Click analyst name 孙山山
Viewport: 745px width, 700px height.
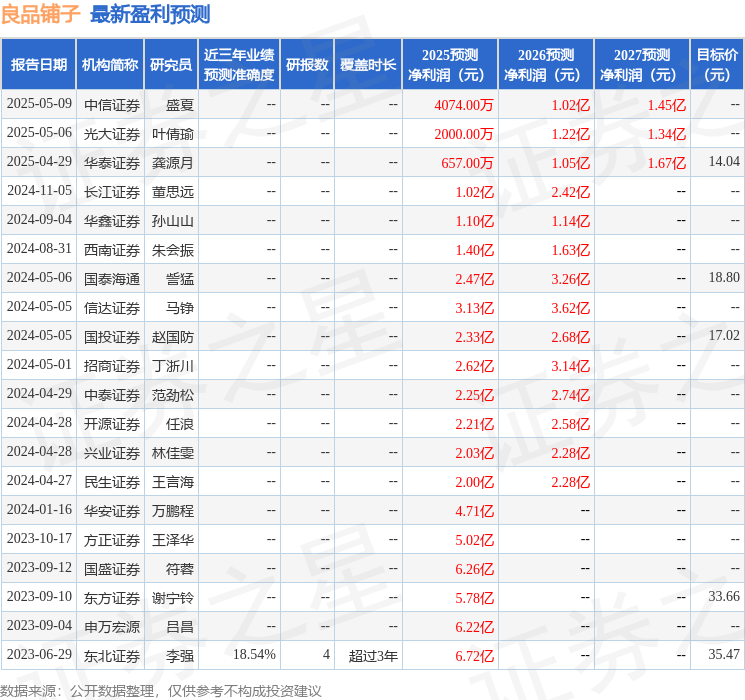pyautogui.click(x=172, y=221)
